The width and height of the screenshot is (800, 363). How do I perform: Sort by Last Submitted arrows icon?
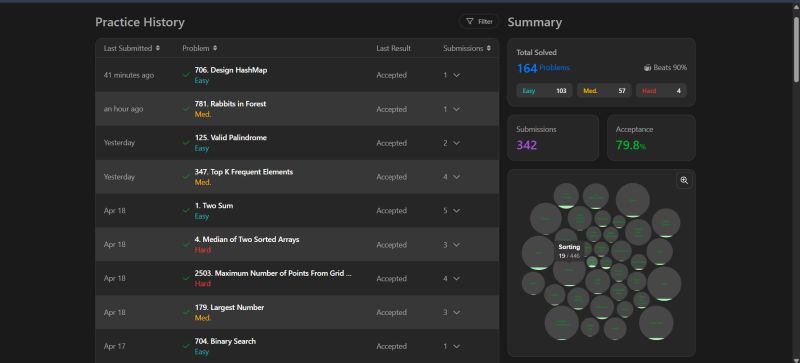[x=158, y=48]
